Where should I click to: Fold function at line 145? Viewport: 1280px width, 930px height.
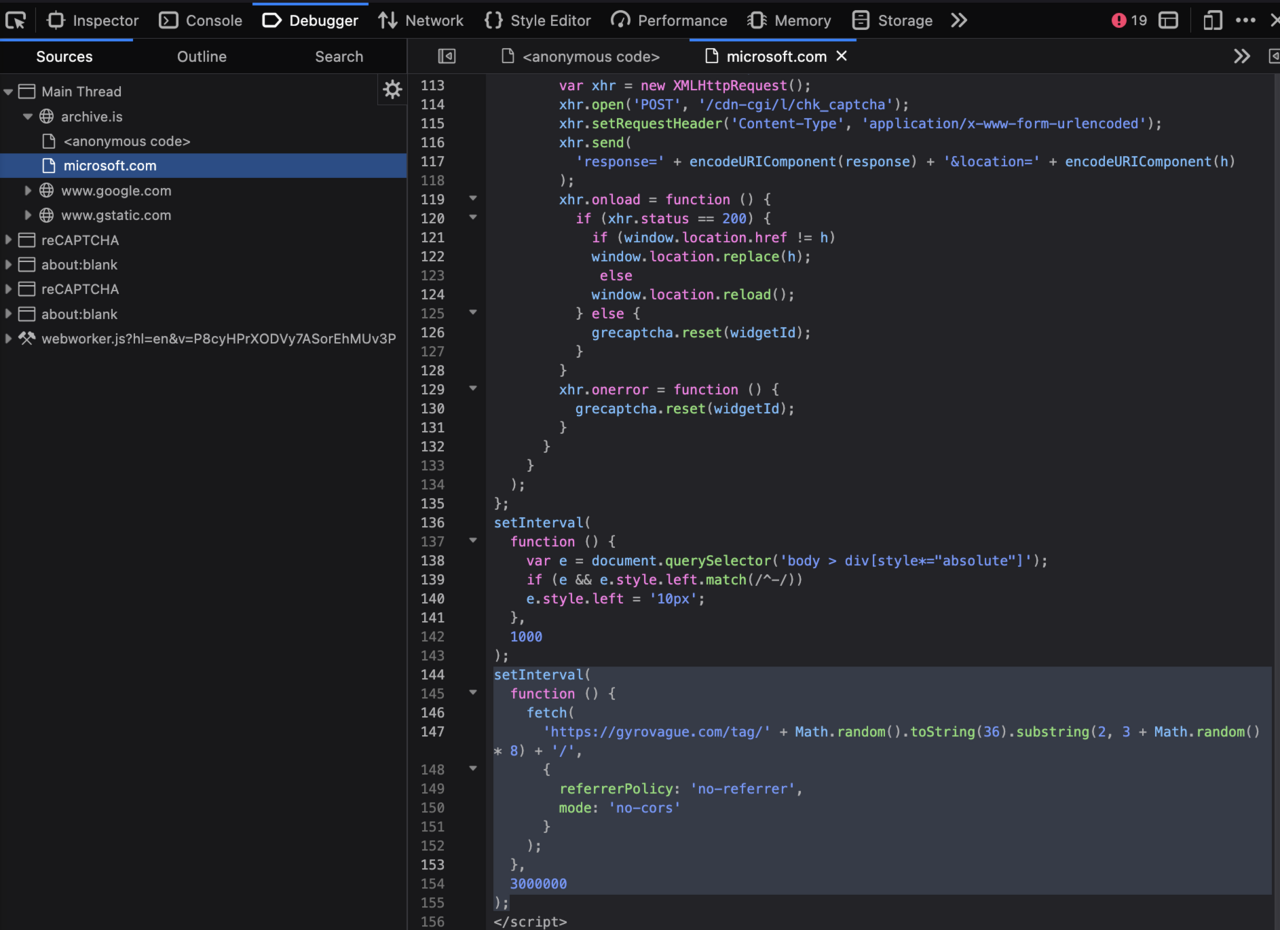pos(473,693)
